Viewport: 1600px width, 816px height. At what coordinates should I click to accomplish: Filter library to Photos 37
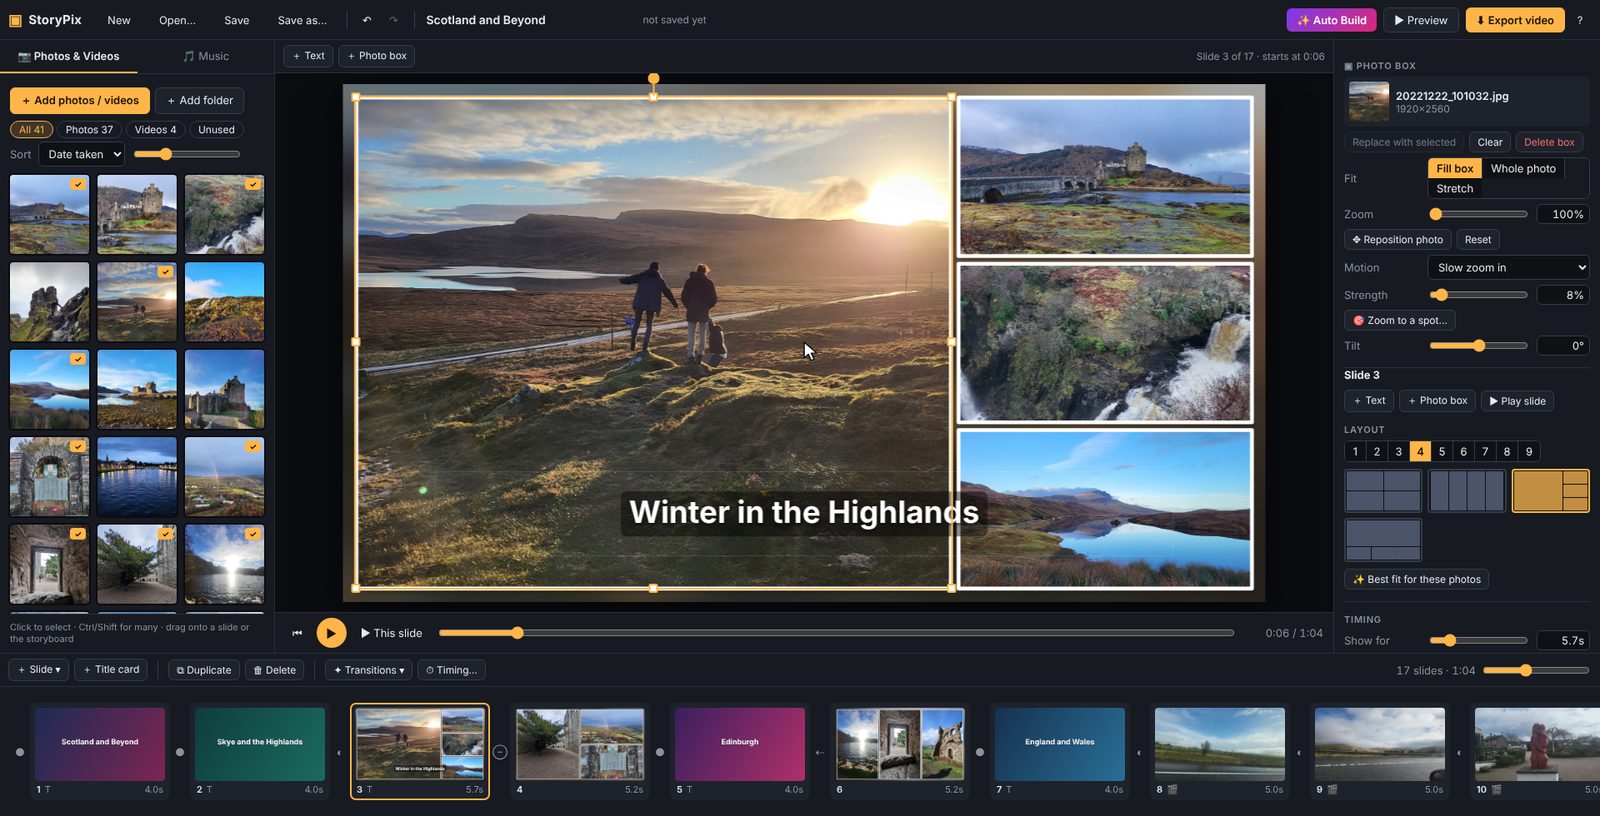(89, 130)
